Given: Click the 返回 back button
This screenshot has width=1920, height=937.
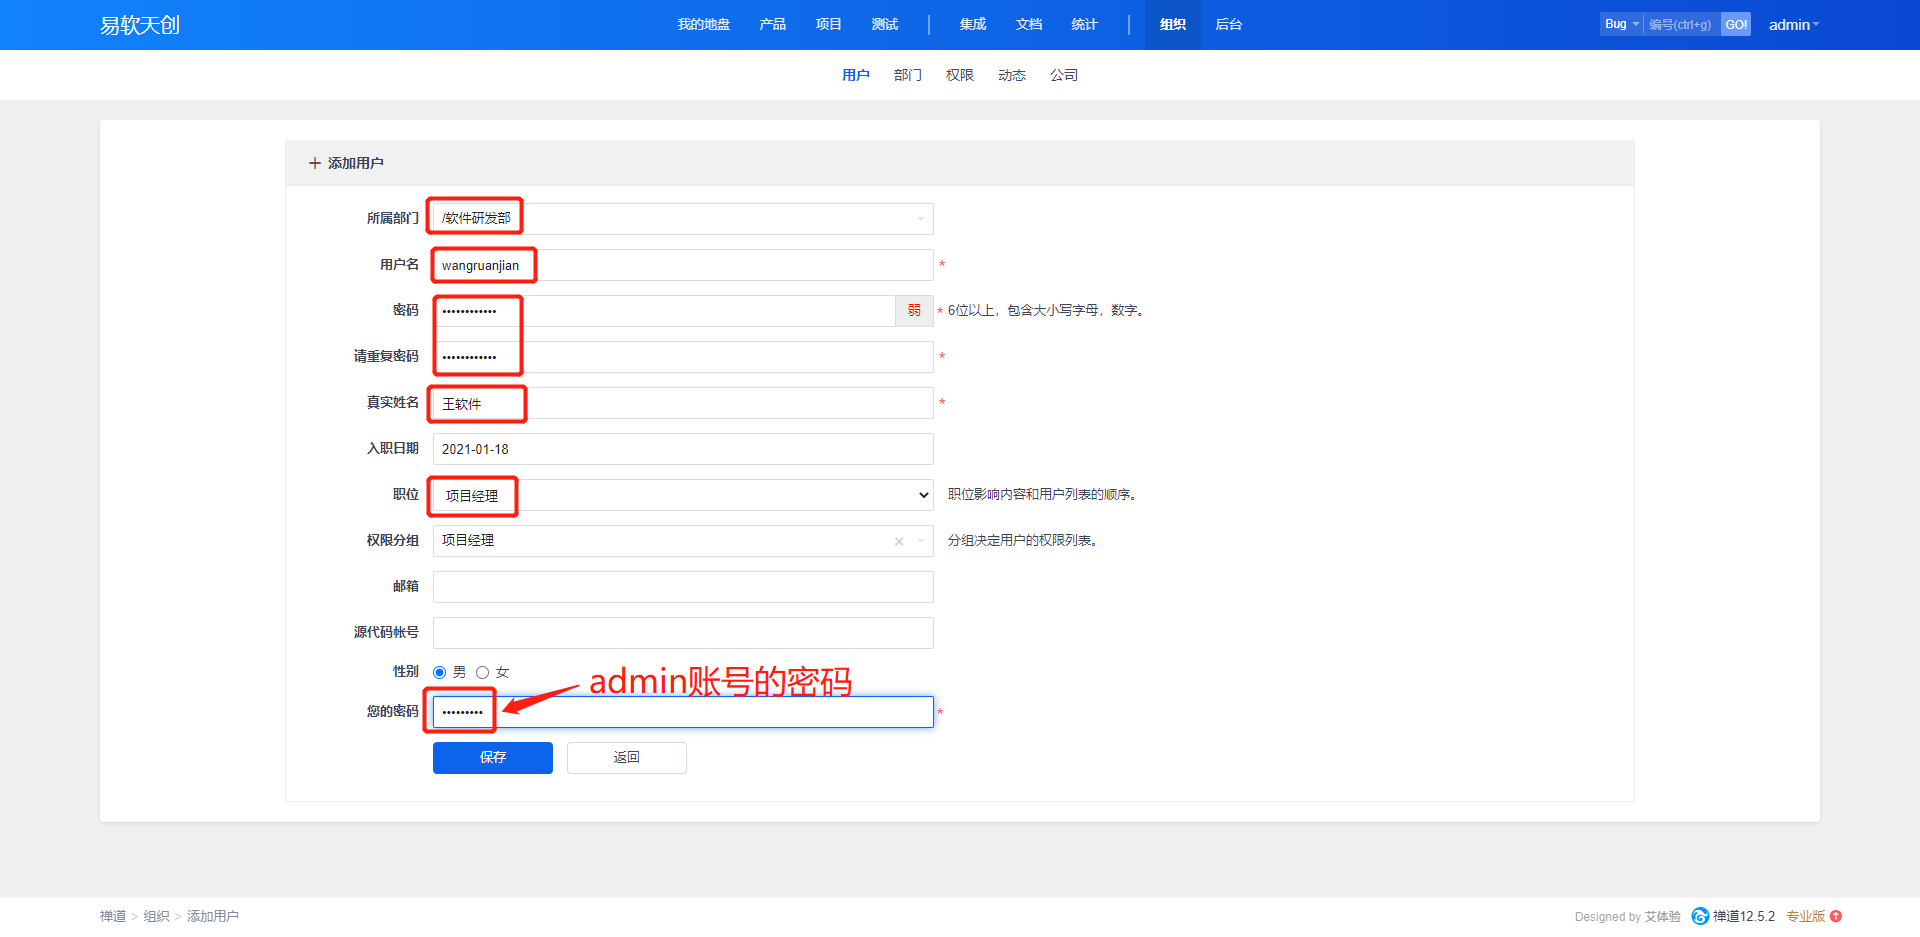Looking at the screenshot, I should pos(626,758).
